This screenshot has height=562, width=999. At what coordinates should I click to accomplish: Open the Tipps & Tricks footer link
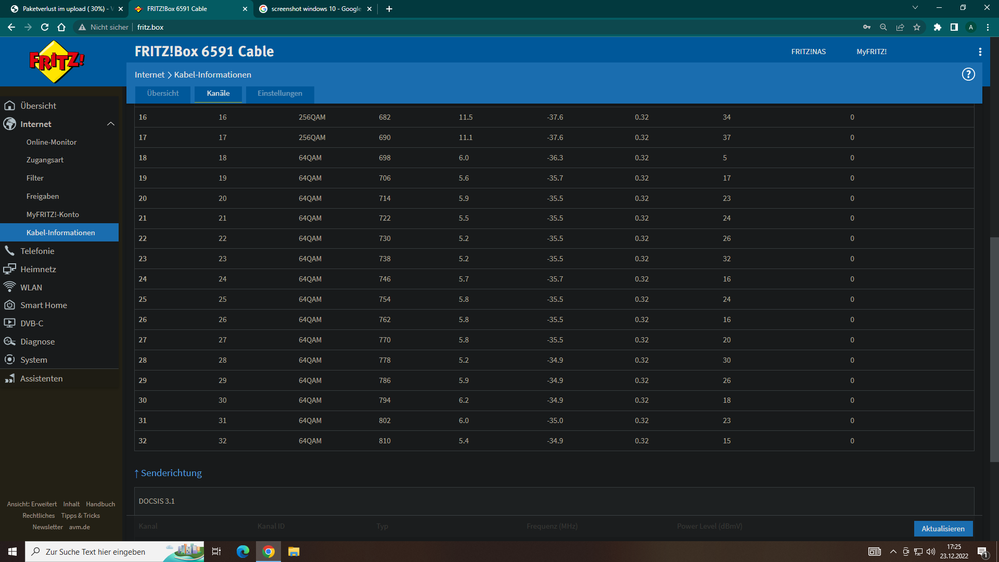pyautogui.click(x=80, y=515)
